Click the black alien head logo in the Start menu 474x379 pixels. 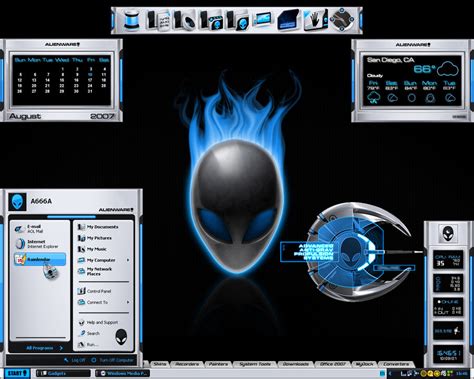click(x=121, y=337)
